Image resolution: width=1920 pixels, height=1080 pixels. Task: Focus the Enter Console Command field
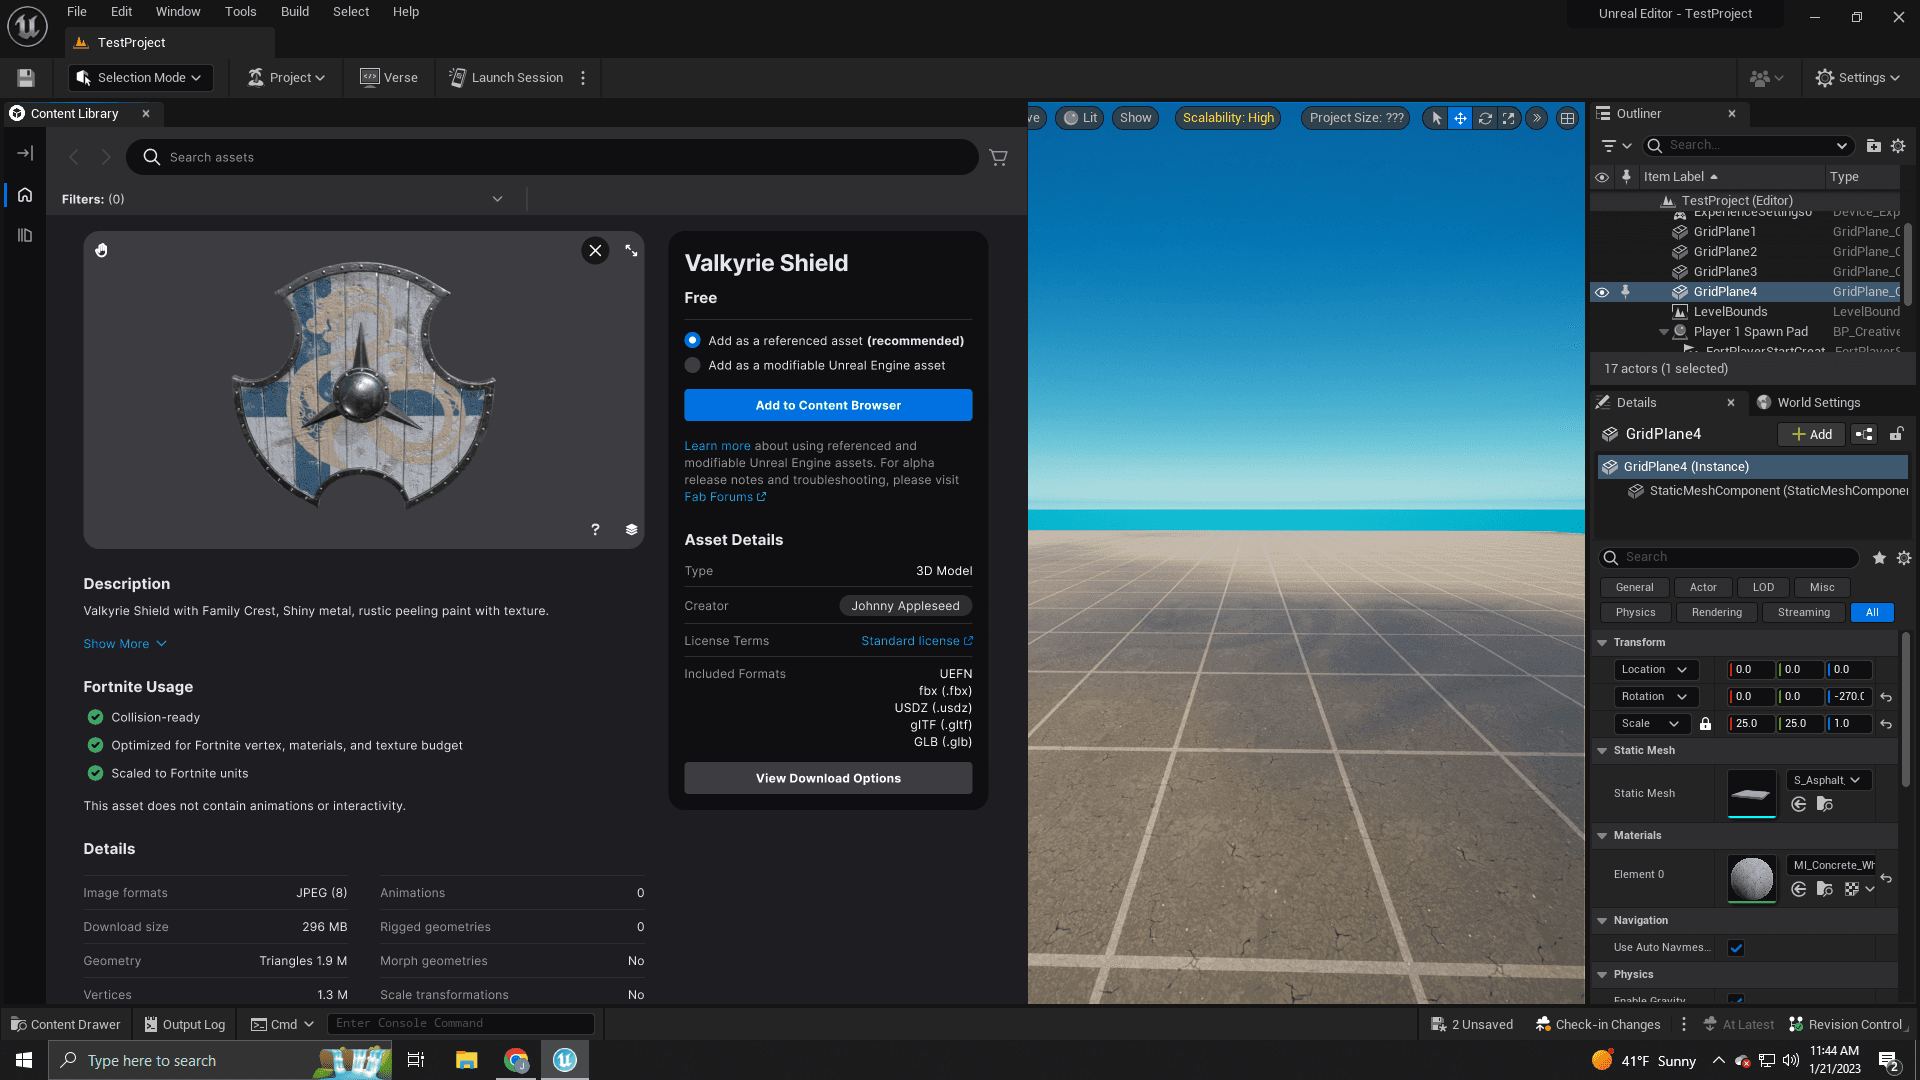tap(462, 1024)
